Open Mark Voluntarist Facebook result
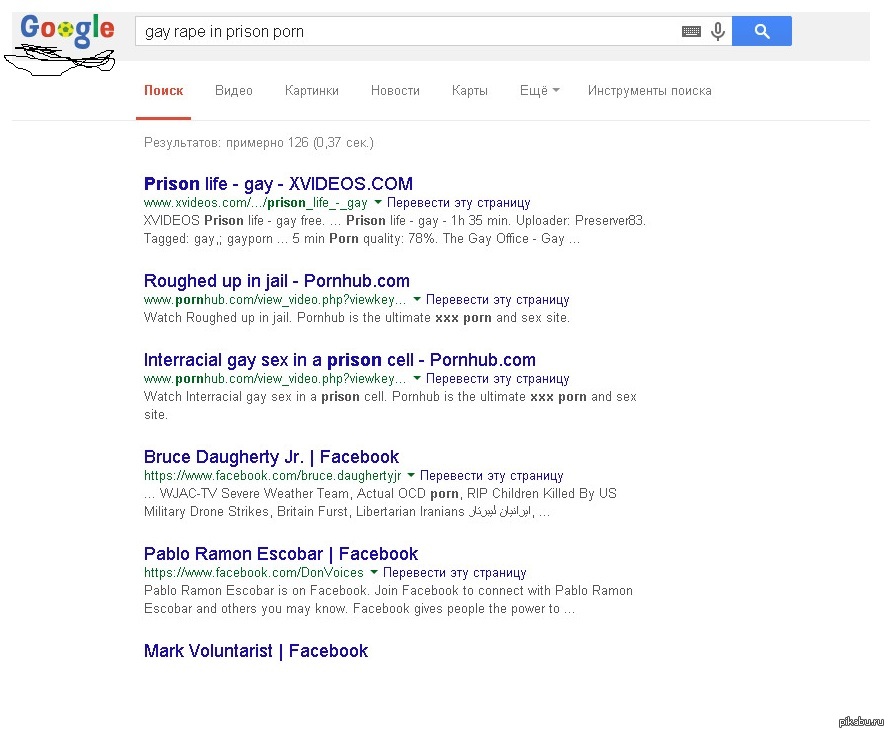Viewport: 889px width, 733px height. tap(256, 651)
